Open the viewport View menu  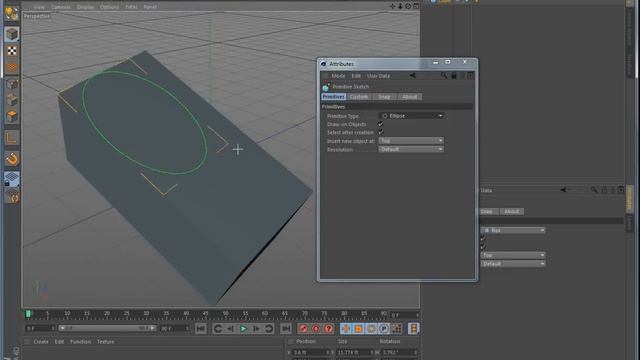[x=39, y=7]
